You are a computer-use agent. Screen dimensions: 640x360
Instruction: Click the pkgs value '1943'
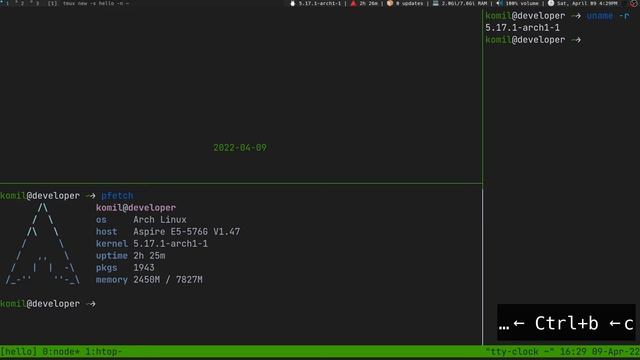click(144, 268)
